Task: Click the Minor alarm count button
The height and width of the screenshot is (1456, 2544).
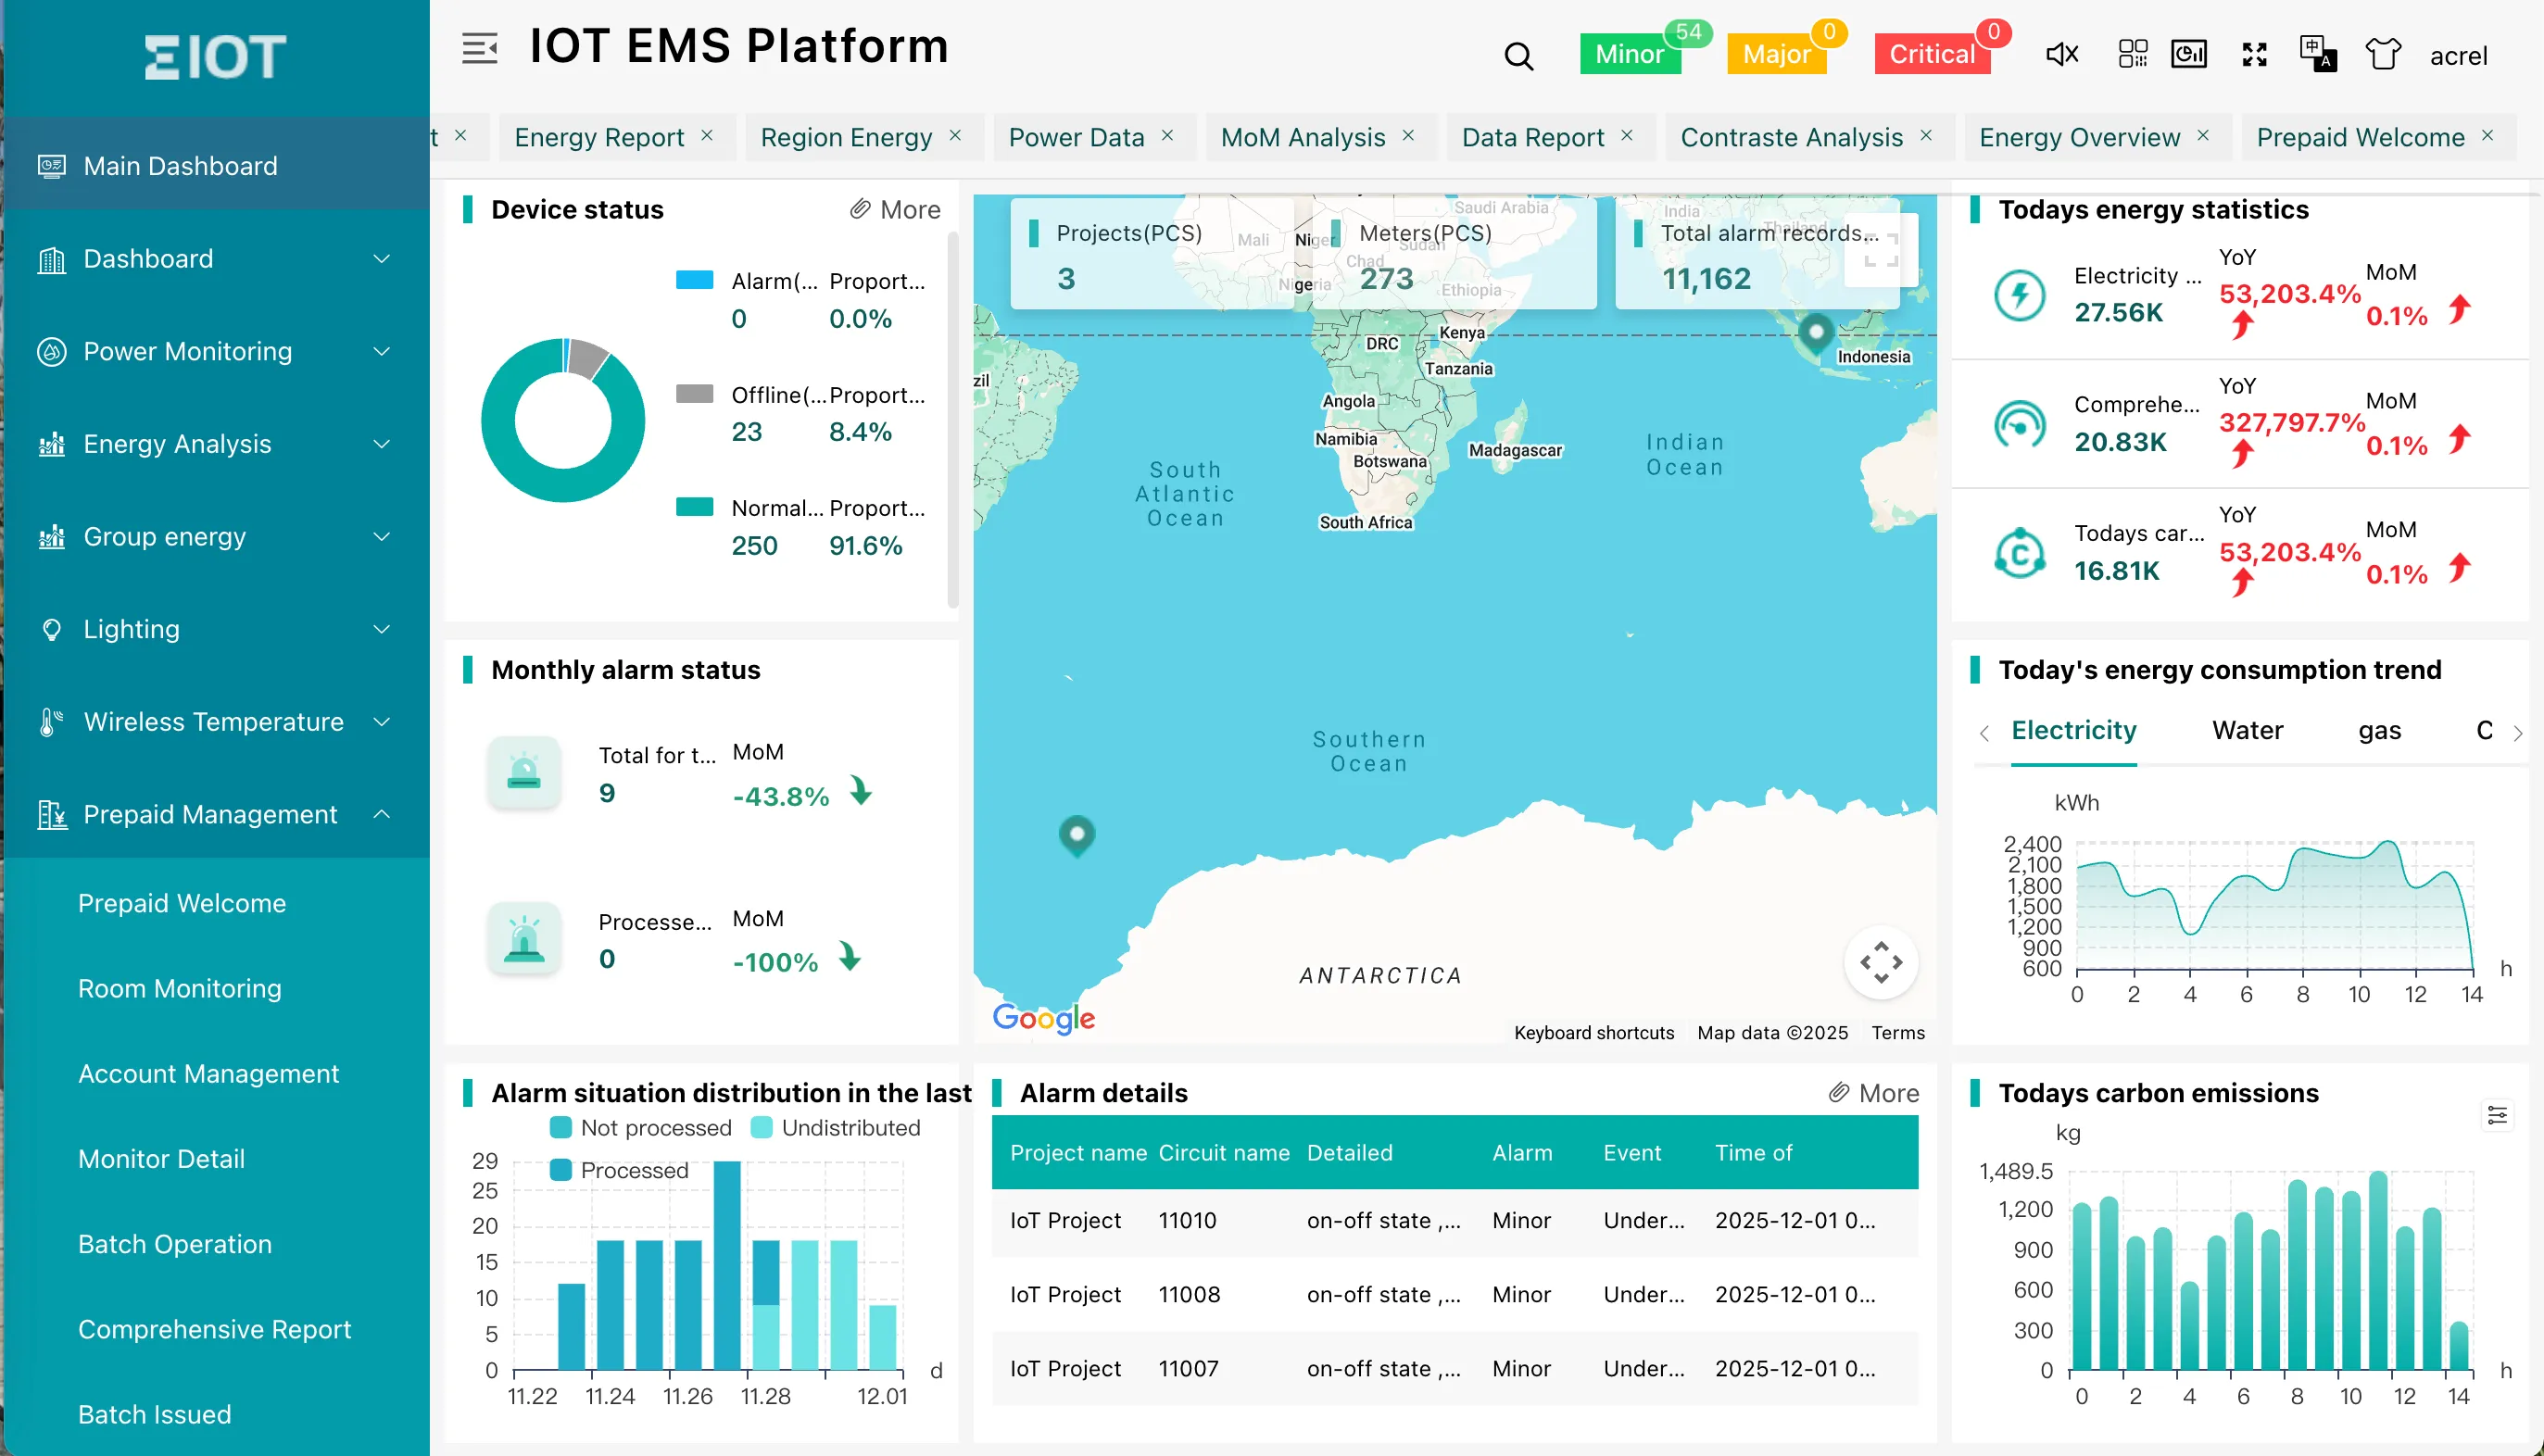Action: point(1629,54)
